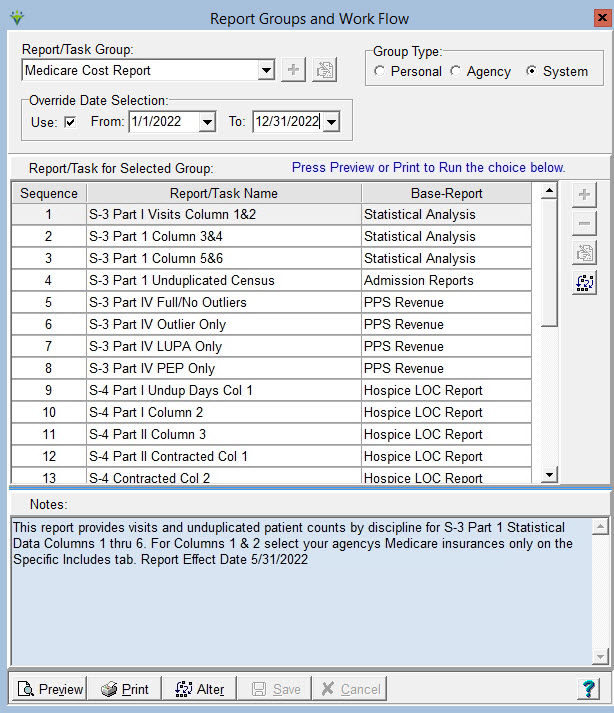Viewport: 614px width, 713px height.
Task: Click the Alter button
Action: point(199,689)
